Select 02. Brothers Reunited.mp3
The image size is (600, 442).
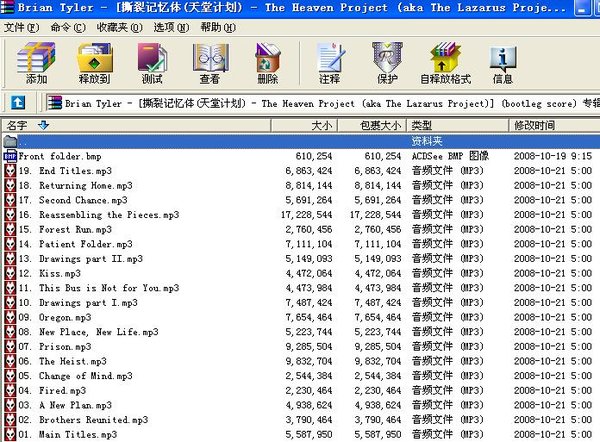pos(83,420)
